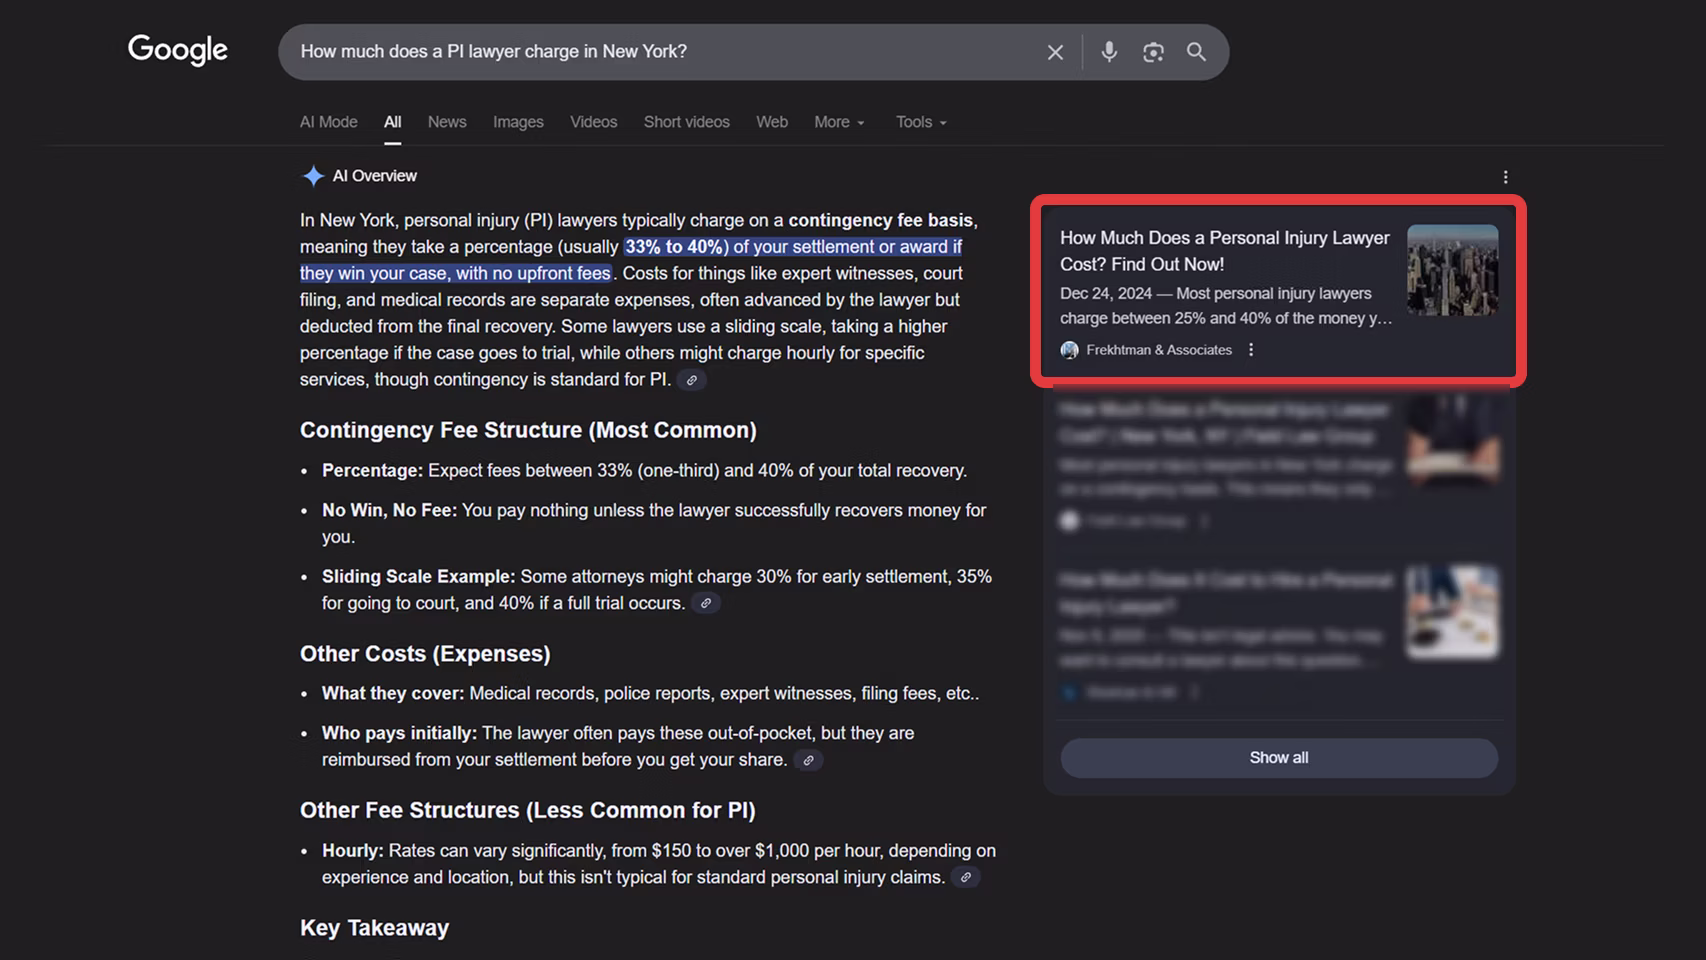Click 'Contingency Fee Structure (Most Common)' heading
Image resolution: width=1706 pixels, height=960 pixels.
coord(528,430)
